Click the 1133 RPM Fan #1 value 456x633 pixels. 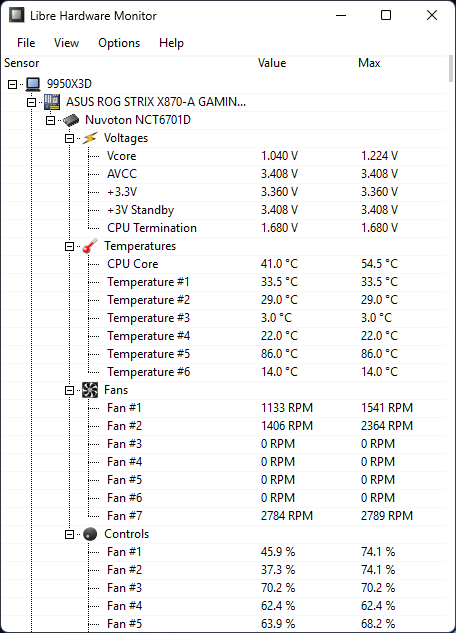(287, 408)
